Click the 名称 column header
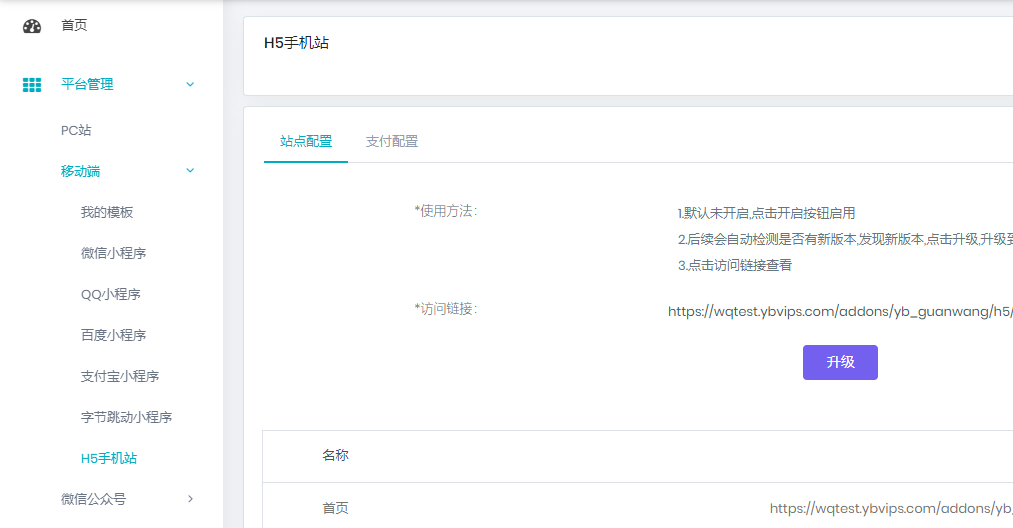Screen dimensions: 1013x528 pyautogui.click(x=335, y=456)
